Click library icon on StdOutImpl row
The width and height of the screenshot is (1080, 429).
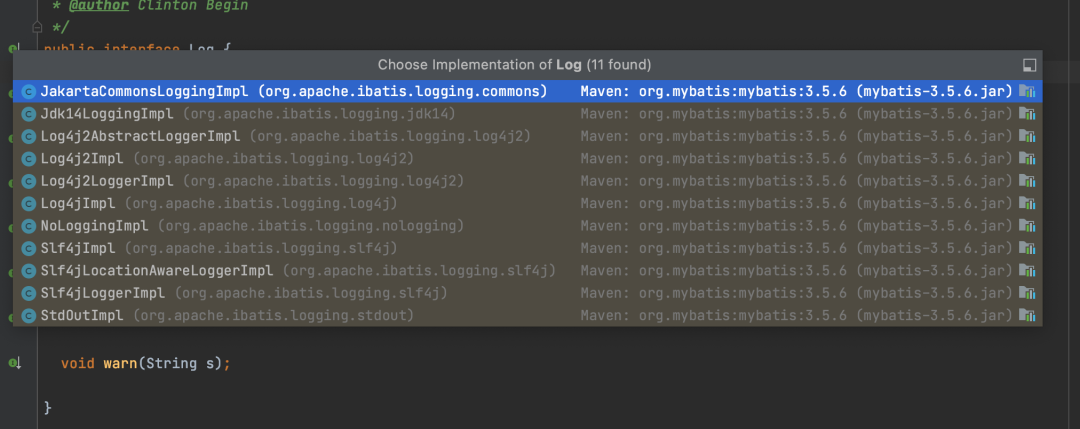(x=1027, y=316)
